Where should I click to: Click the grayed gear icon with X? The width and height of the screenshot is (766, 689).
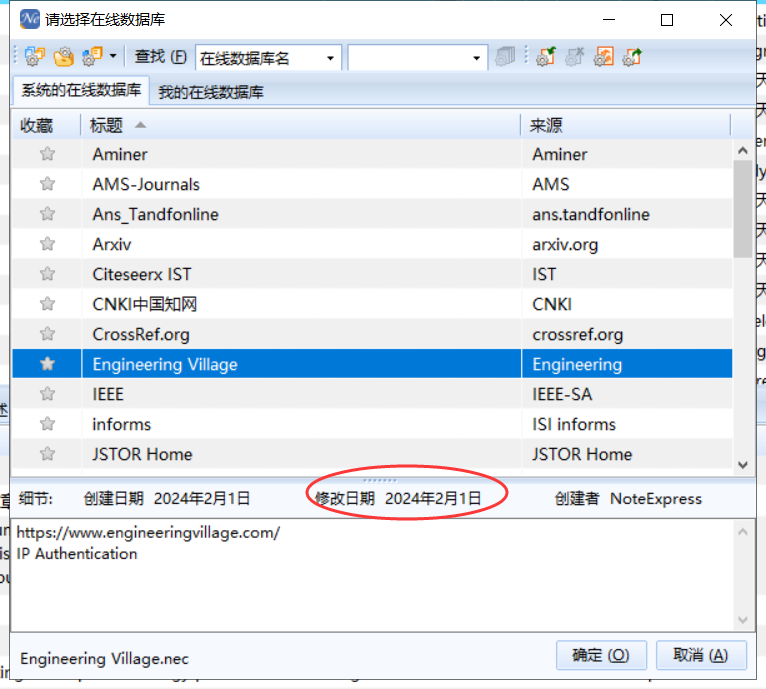coord(574,57)
